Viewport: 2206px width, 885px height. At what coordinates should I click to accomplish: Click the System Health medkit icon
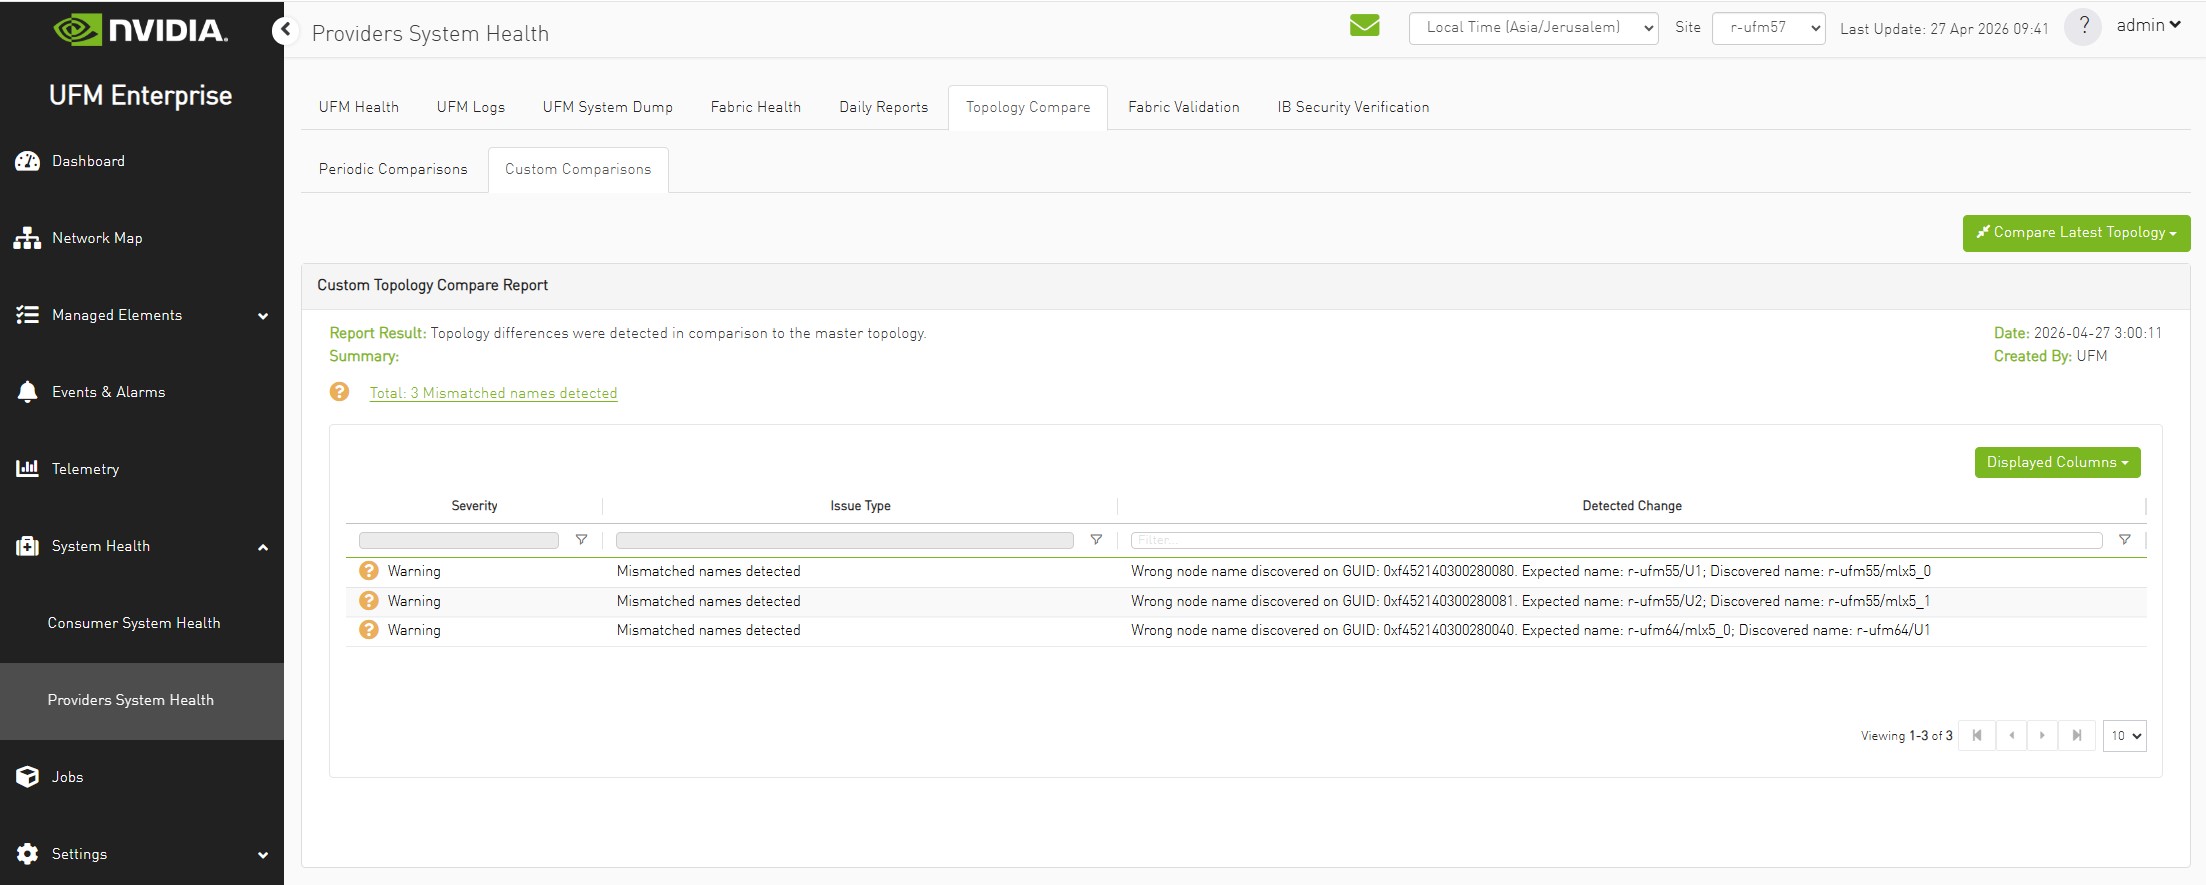click(x=27, y=546)
